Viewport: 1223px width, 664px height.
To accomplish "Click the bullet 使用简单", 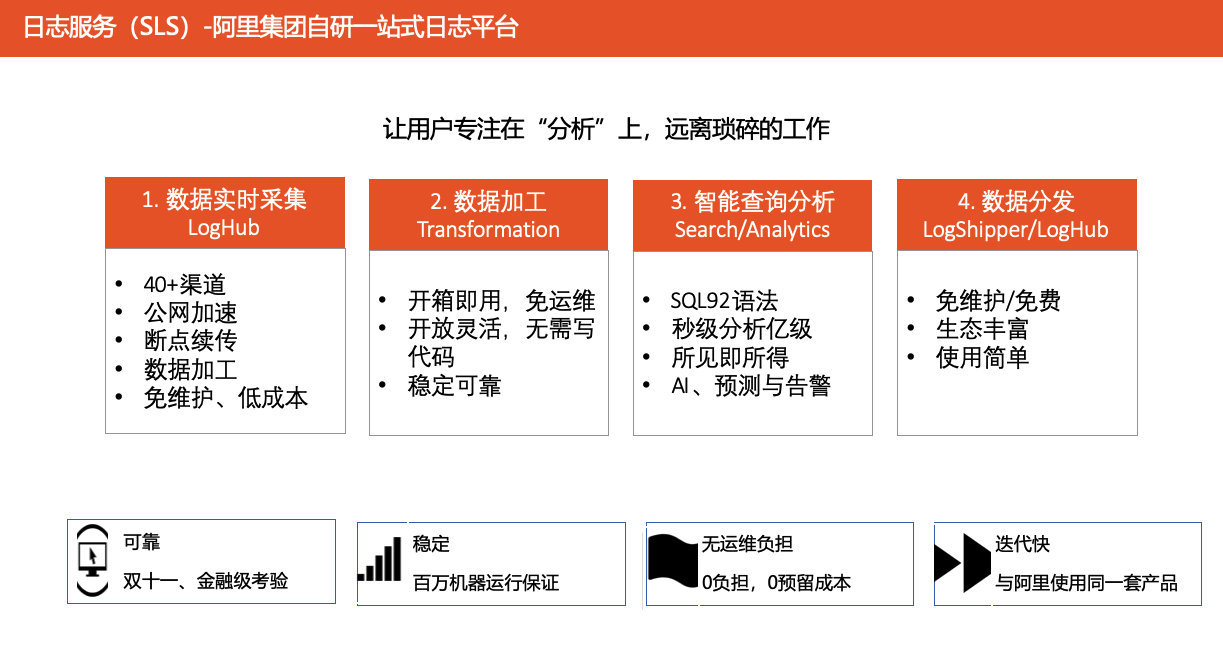I will [x=981, y=357].
